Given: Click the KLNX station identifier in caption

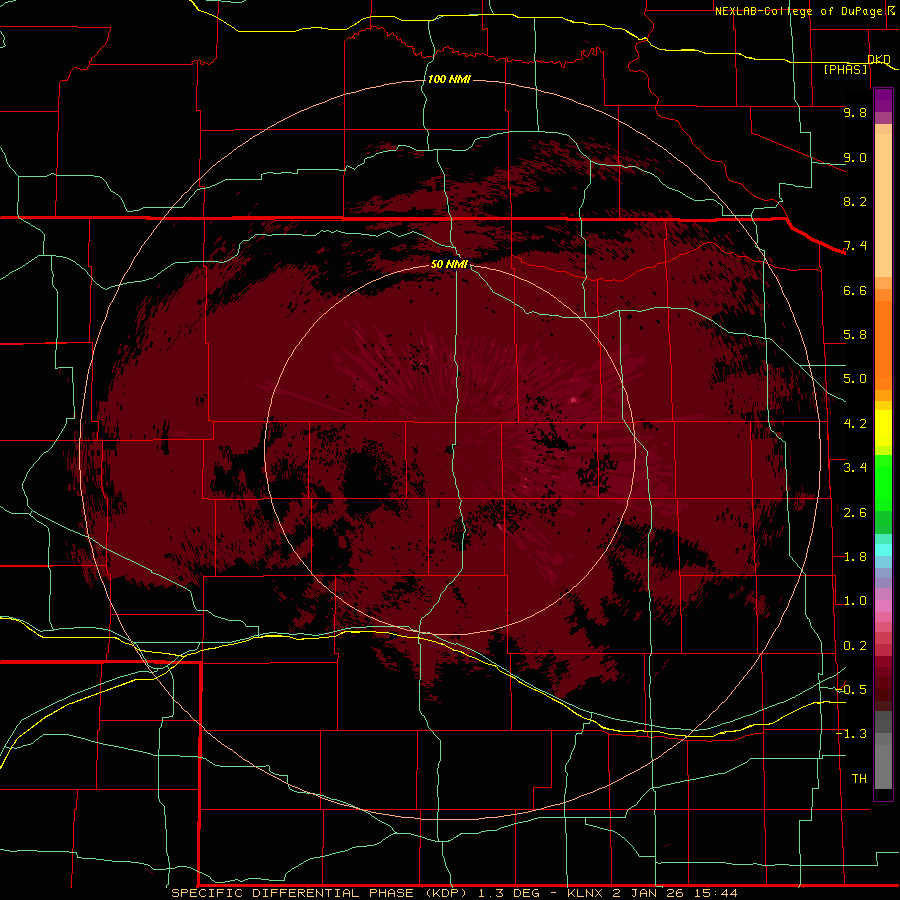Looking at the screenshot, I should 585,893.
